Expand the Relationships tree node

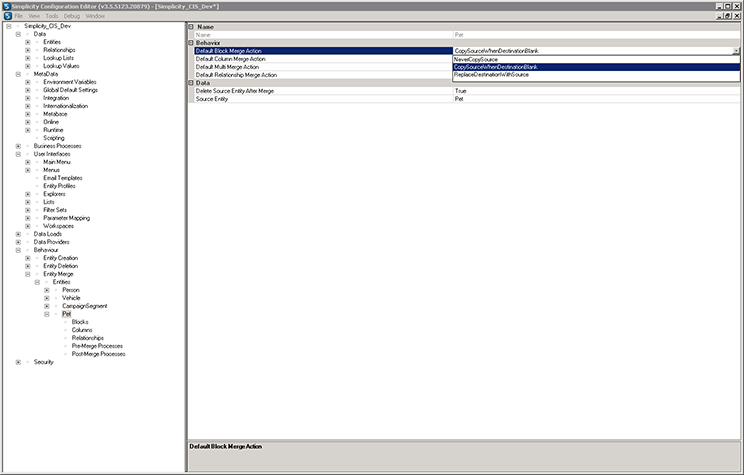click(28, 50)
